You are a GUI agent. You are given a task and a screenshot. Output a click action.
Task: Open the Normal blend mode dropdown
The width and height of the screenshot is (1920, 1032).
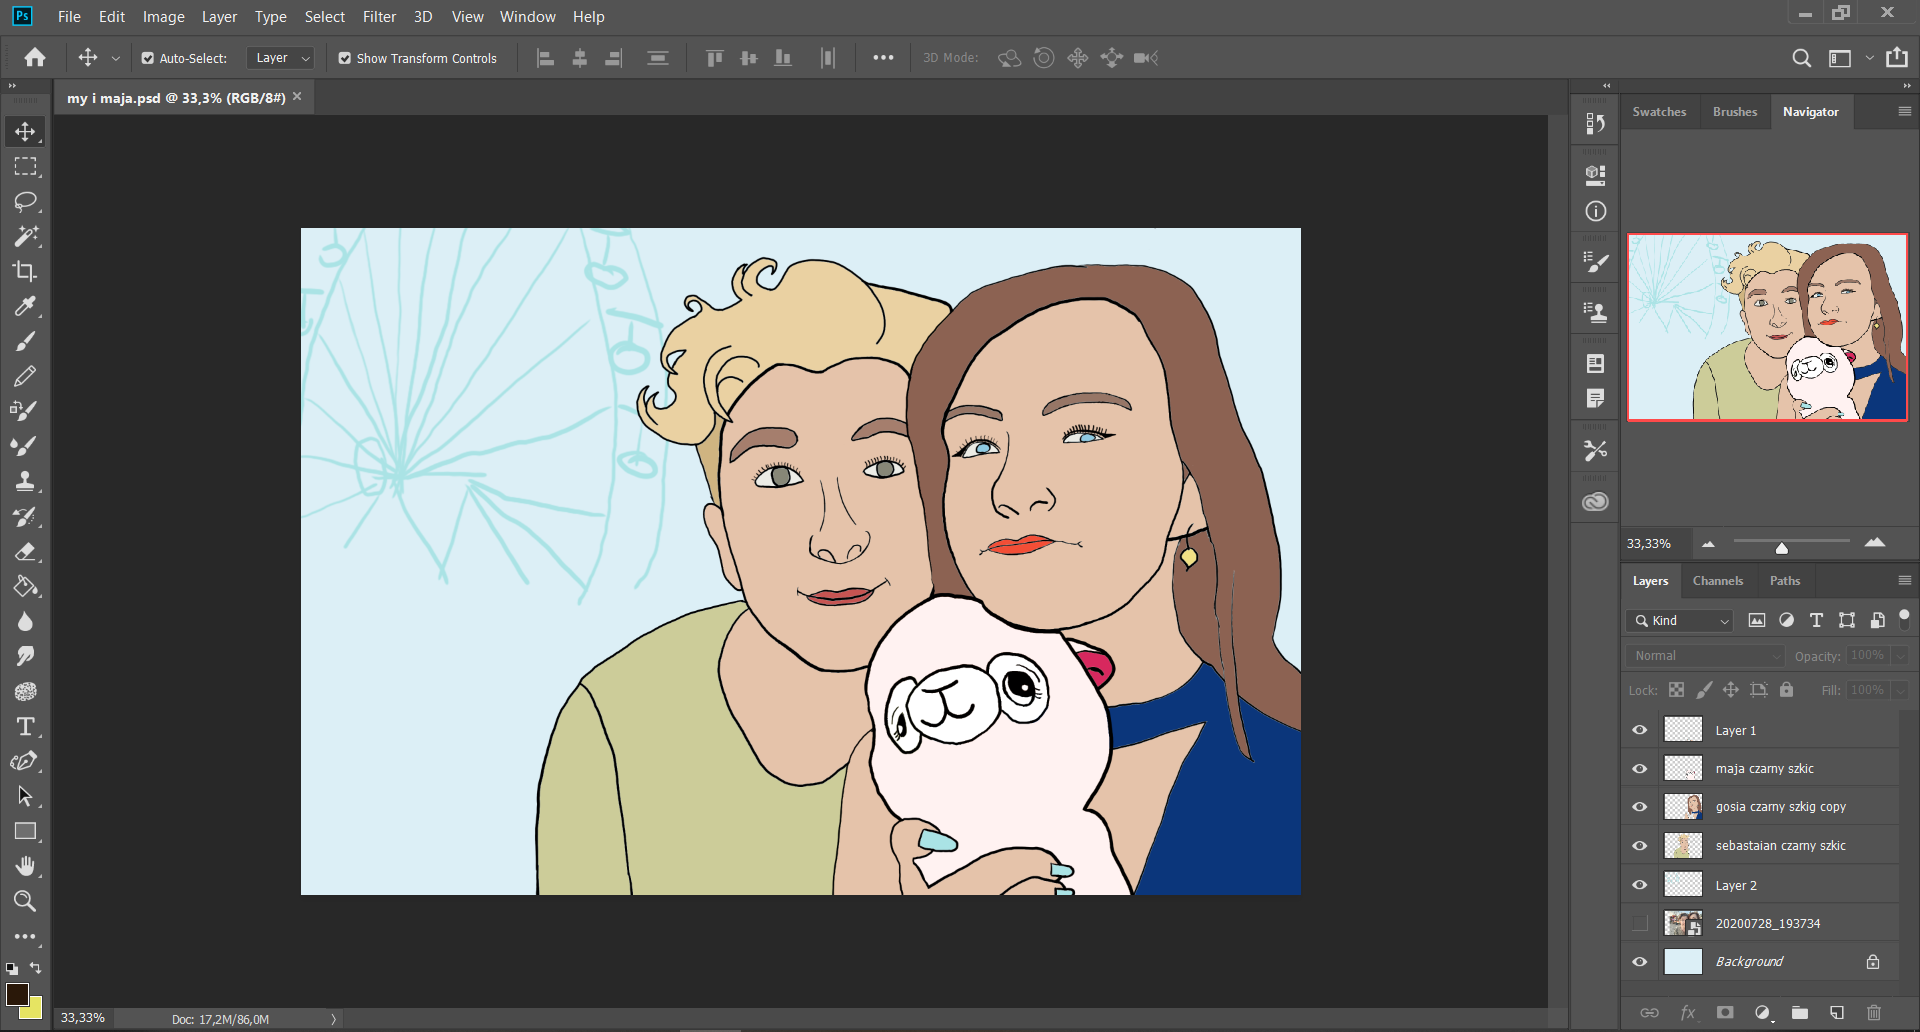(x=1705, y=656)
